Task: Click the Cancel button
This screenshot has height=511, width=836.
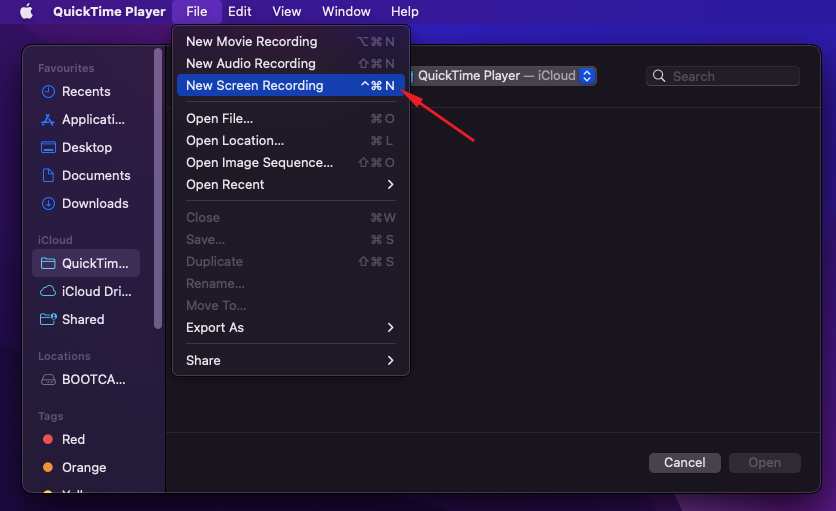Action: click(x=685, y=462)
